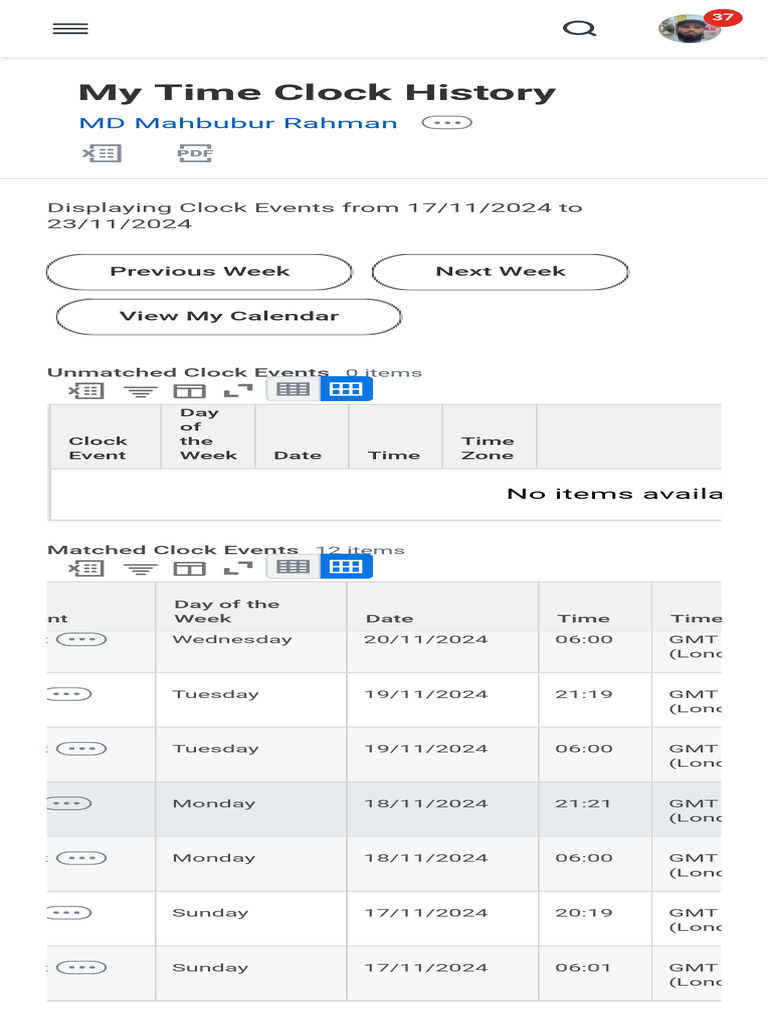Open related actions in Tuesday 21:19 row
Screen dimensions: 768x1024
[69, 694]
